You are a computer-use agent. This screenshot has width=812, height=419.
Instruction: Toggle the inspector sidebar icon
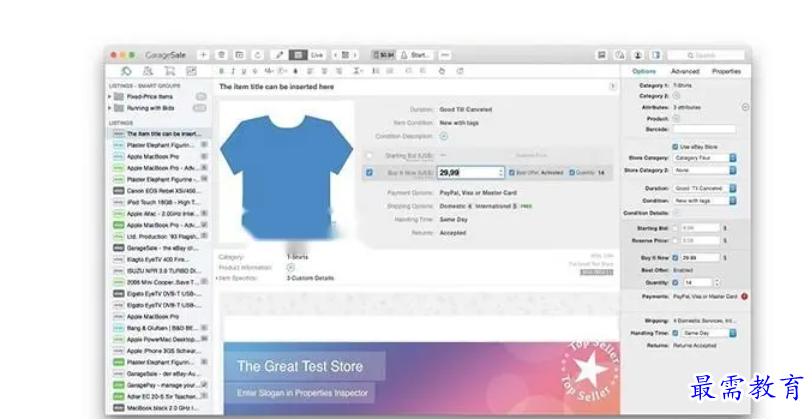pos(656,55)
